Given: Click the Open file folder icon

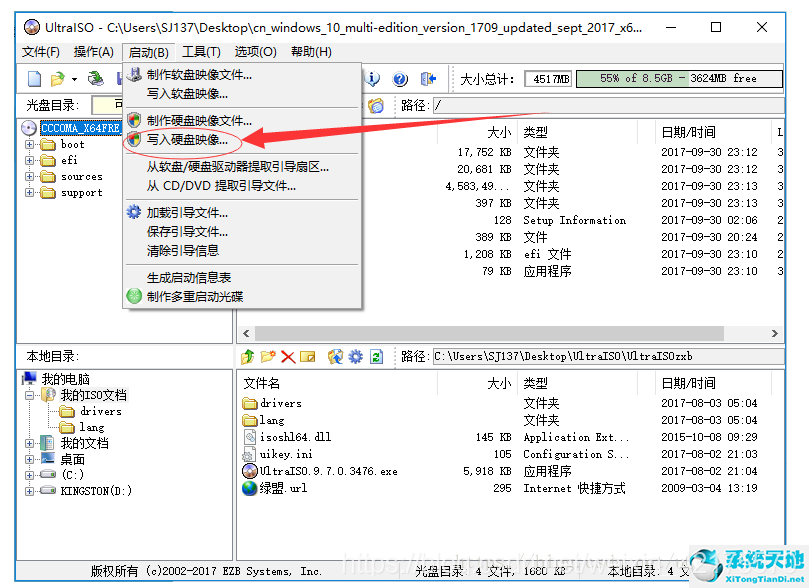Looking at the screenshot, I should tap(58, 79).
